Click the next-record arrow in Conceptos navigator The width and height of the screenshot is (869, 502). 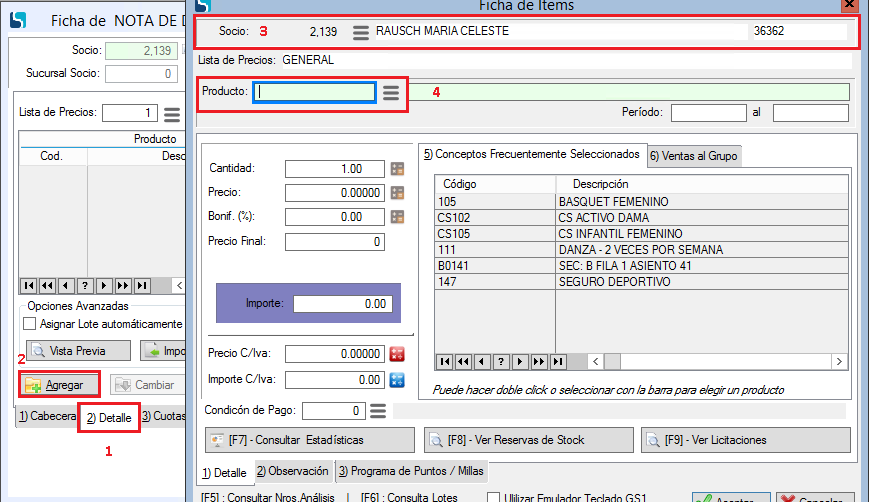(x=520, y=362)
